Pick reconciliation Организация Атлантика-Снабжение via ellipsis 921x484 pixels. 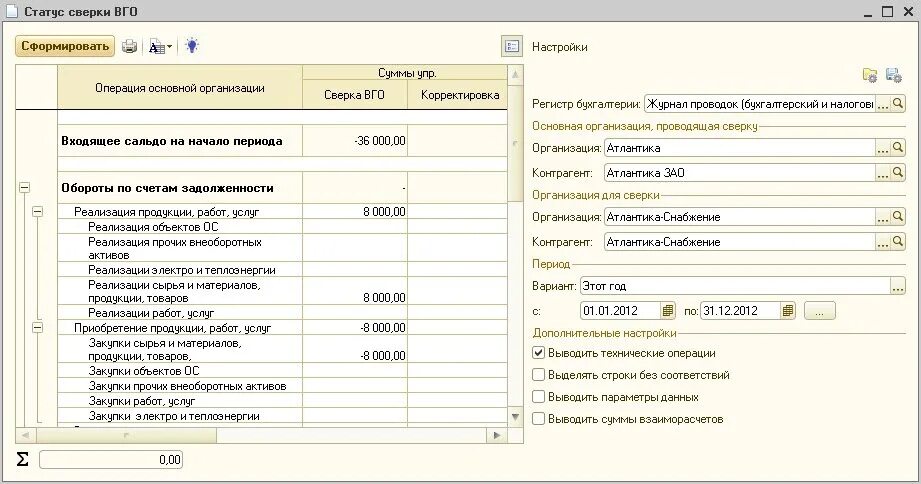(x=883, y=217)
